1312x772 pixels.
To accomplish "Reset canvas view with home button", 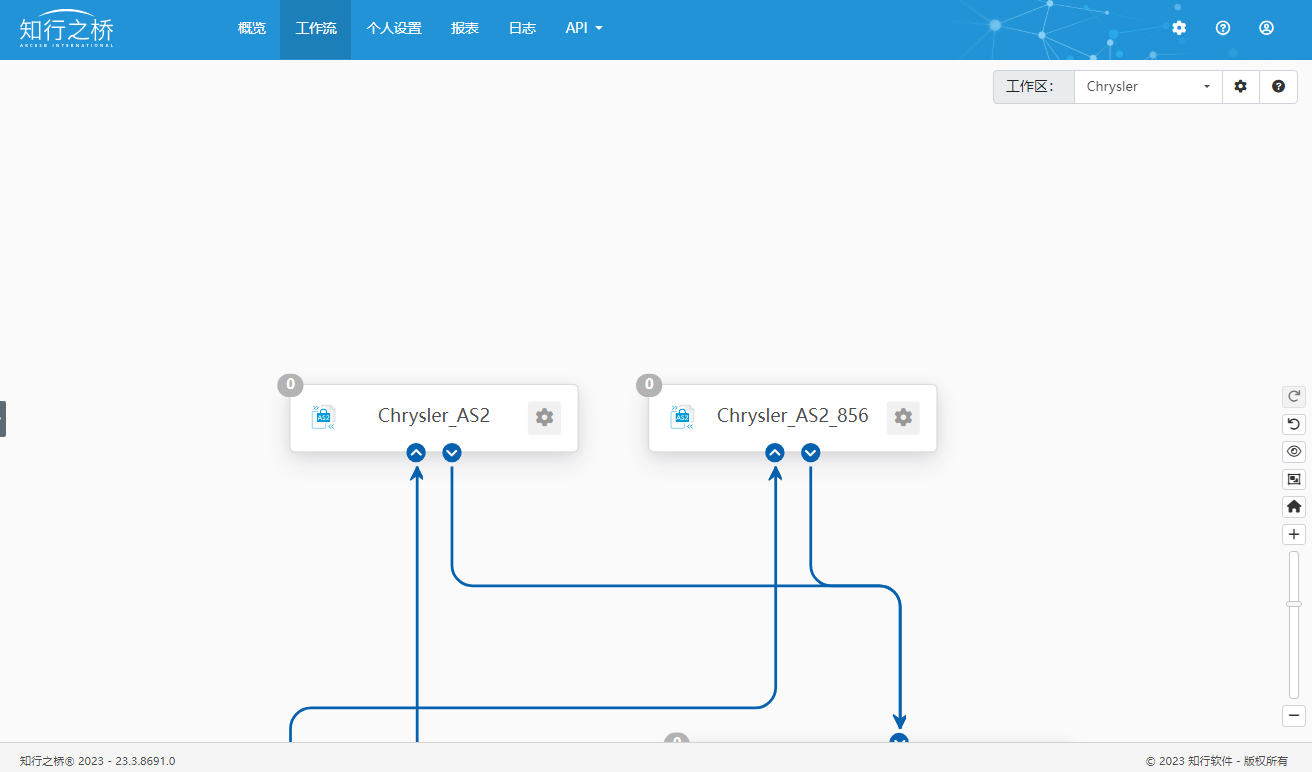I will (x=1294, y=507).
